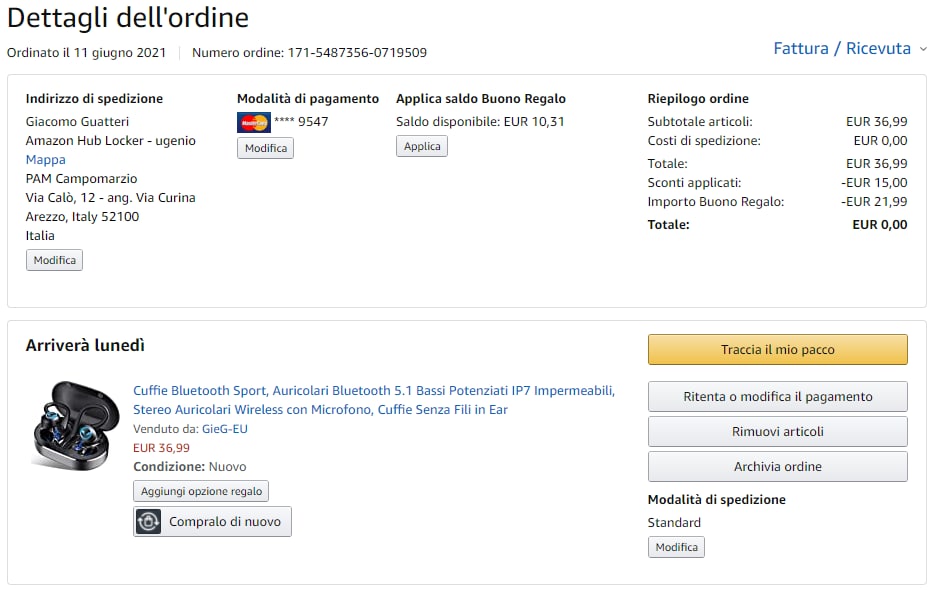Click the buy-again circular arrows icon

[x=149, y=522]
